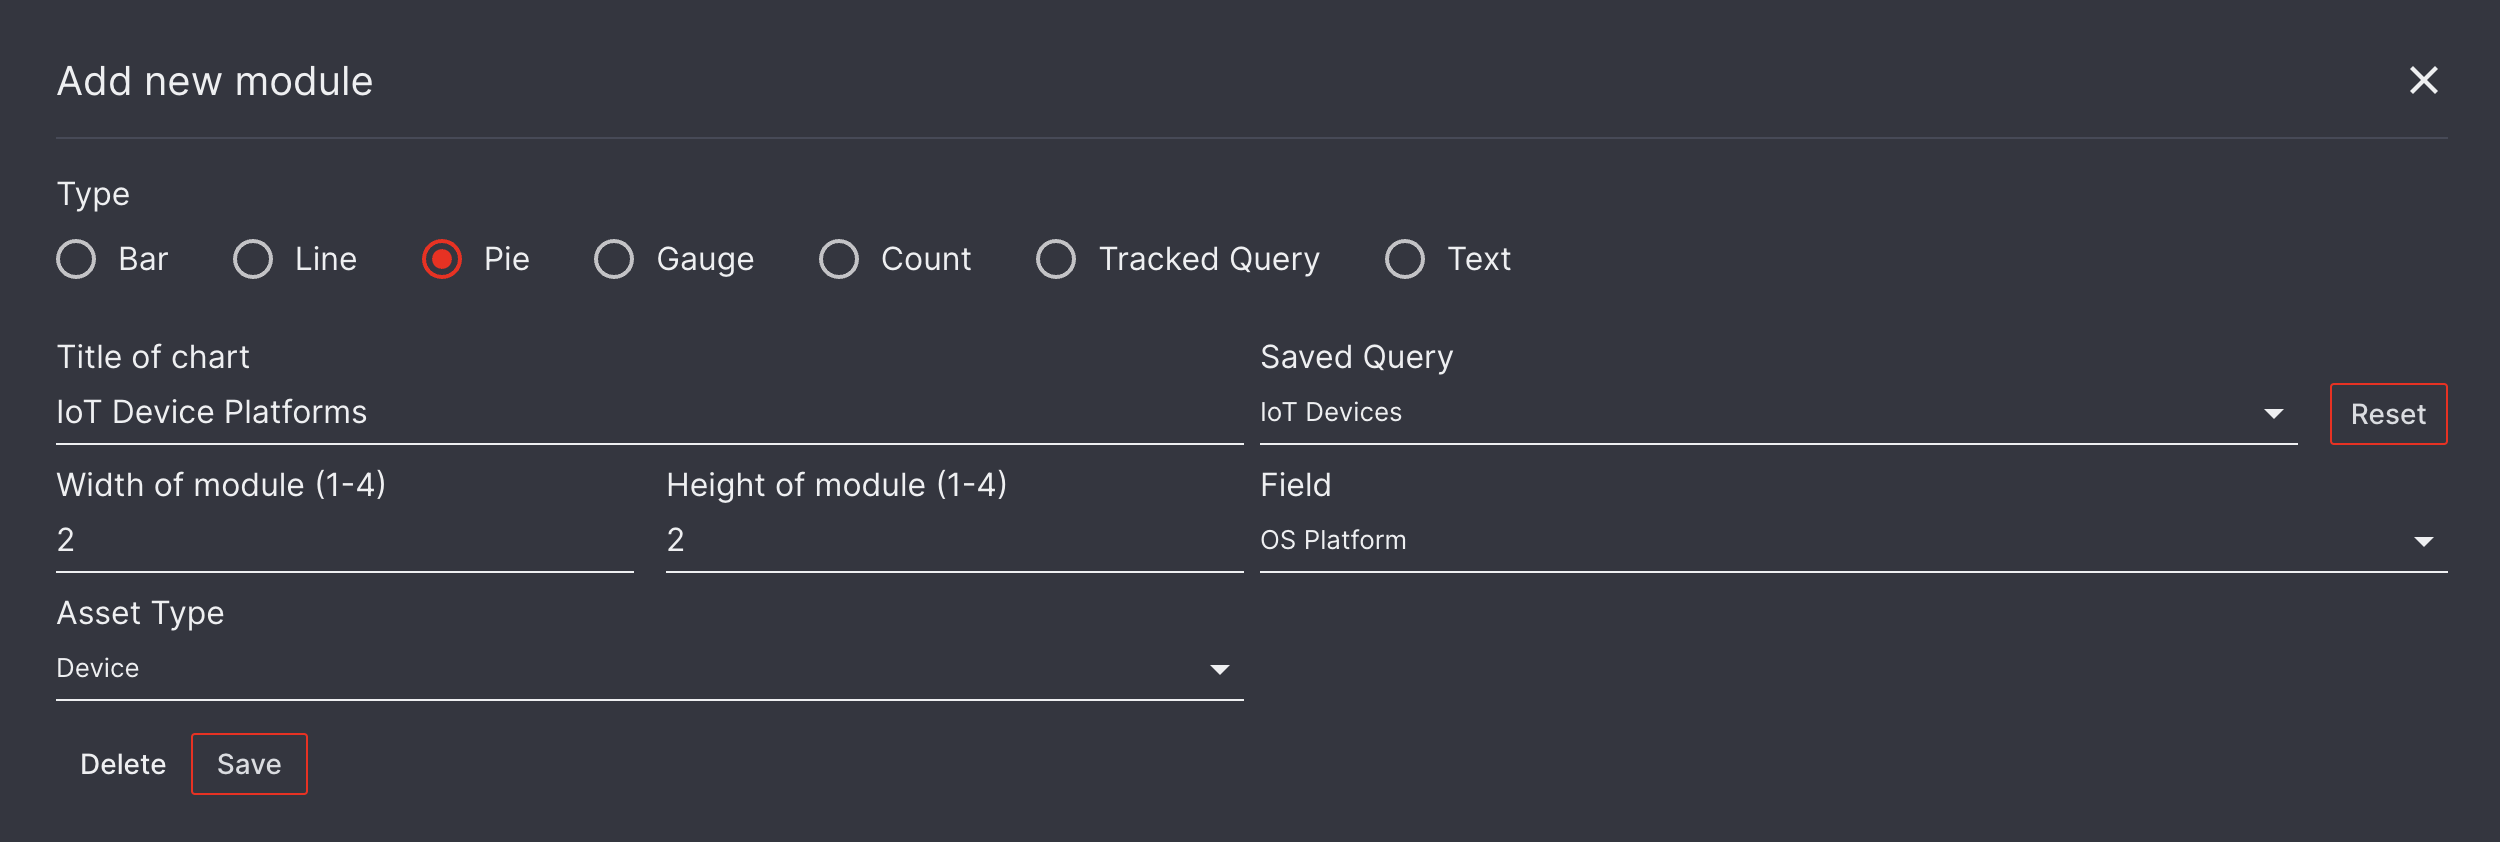Select the Pie chart type

(441, 259)
